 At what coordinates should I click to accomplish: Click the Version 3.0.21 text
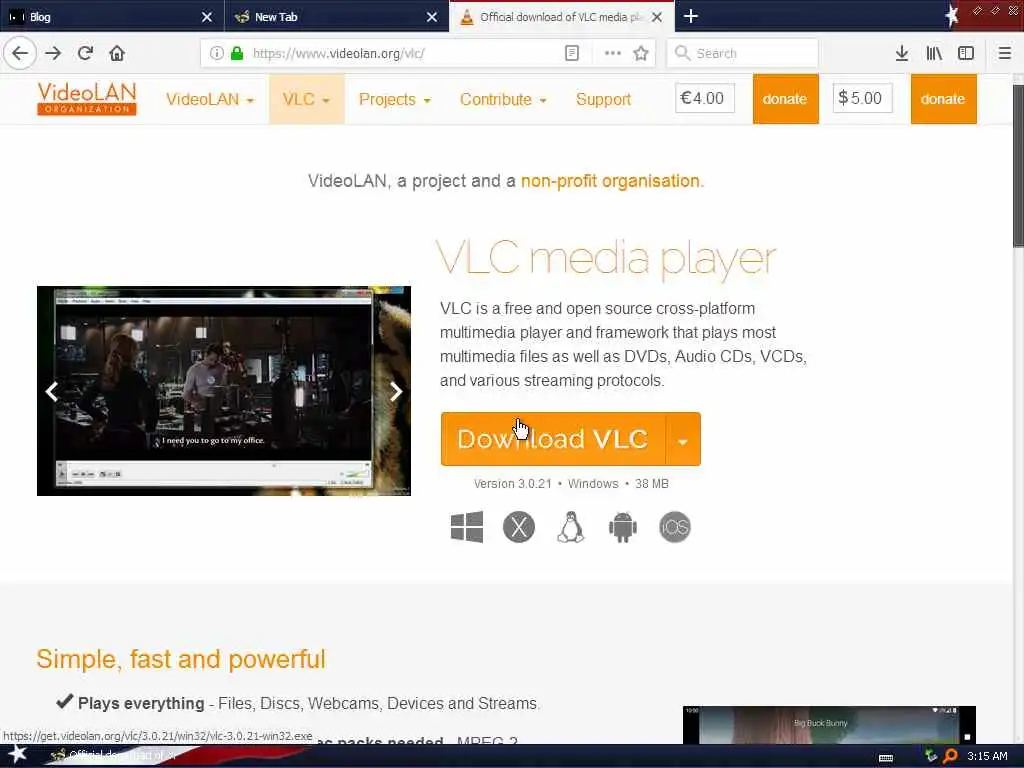click(x=513, y=484)
